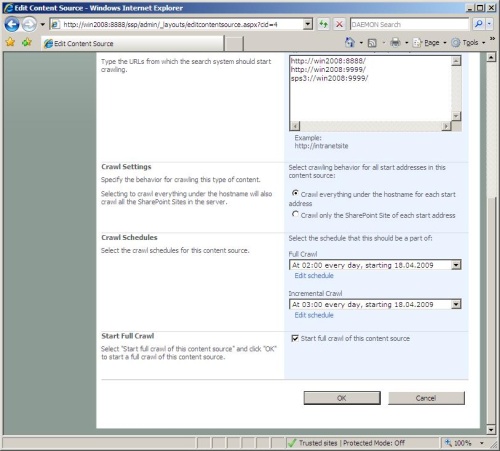500x451 pixels.
Task: Click the Refresh page icon
Action: [x=323, y=24]
